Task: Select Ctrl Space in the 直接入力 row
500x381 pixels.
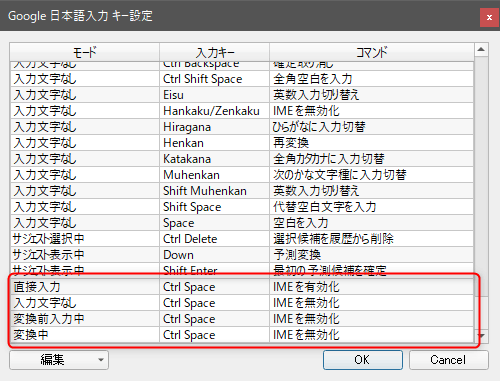Action: [214, 287]
